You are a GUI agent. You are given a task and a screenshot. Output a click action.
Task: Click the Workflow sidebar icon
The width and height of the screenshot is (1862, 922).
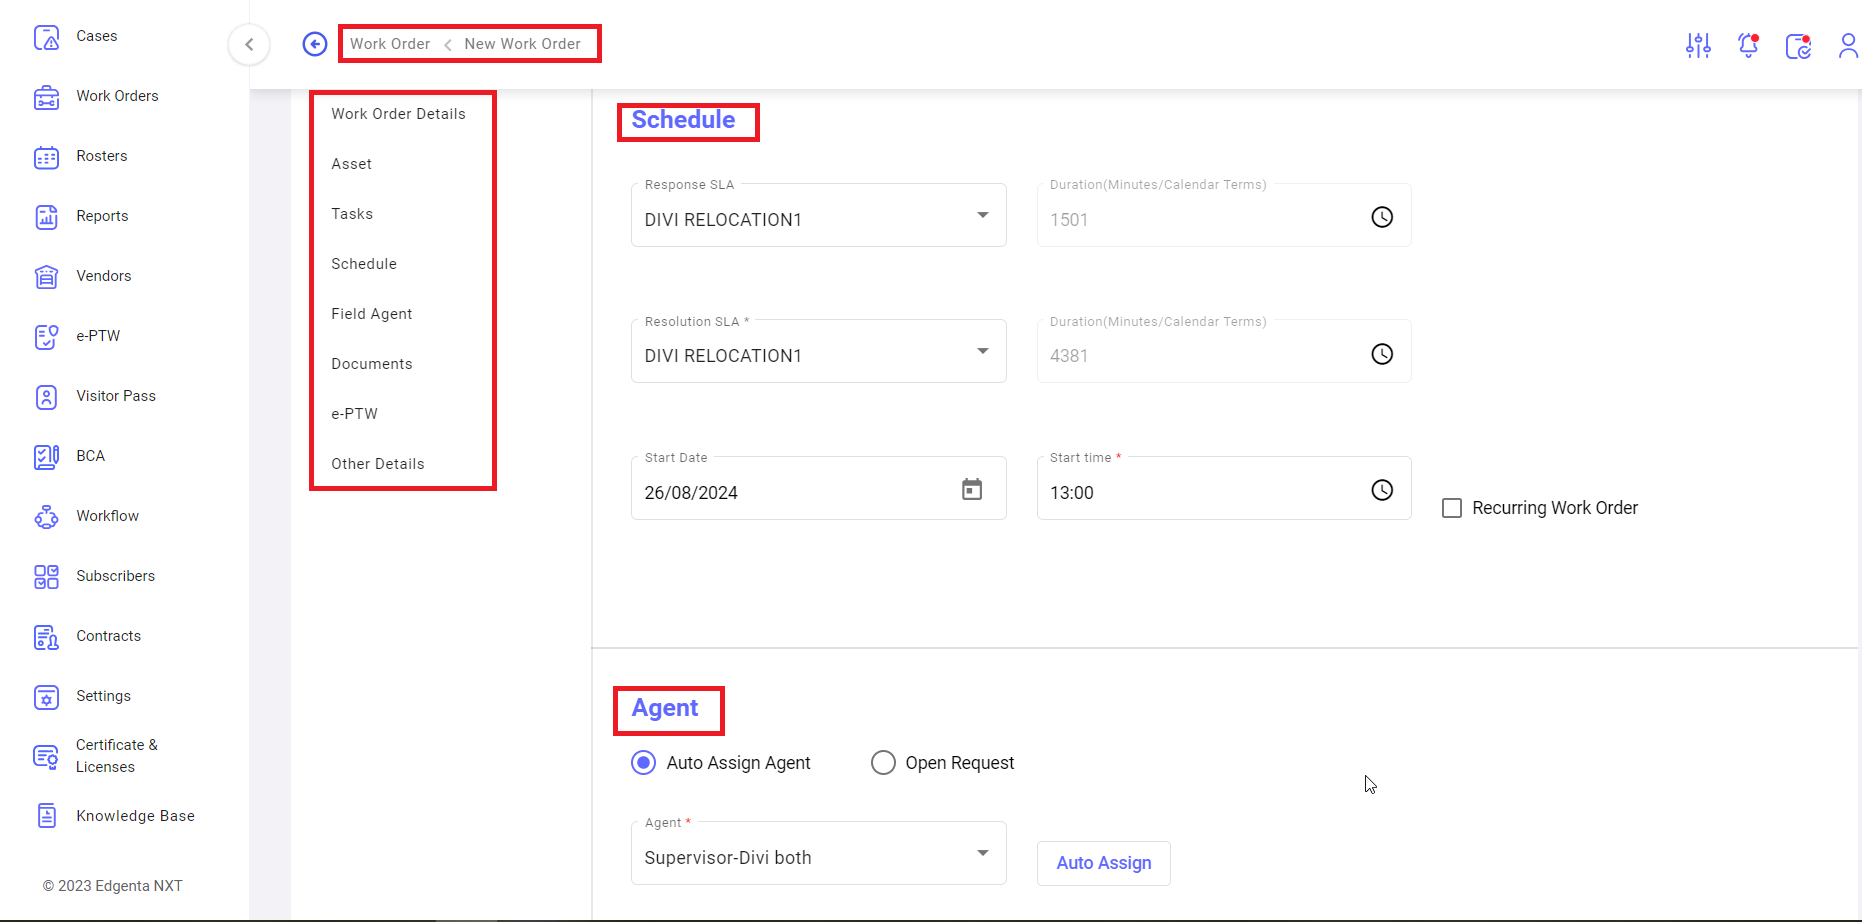47,517
